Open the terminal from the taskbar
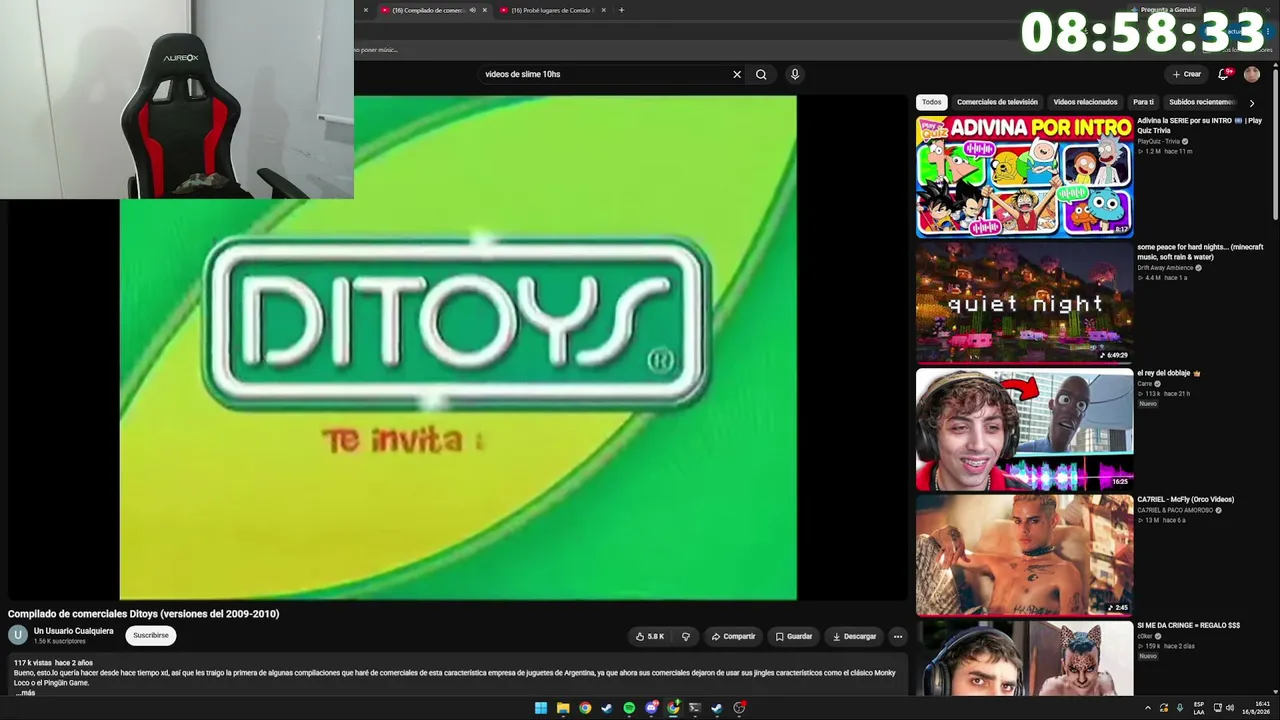 (695, 708)
